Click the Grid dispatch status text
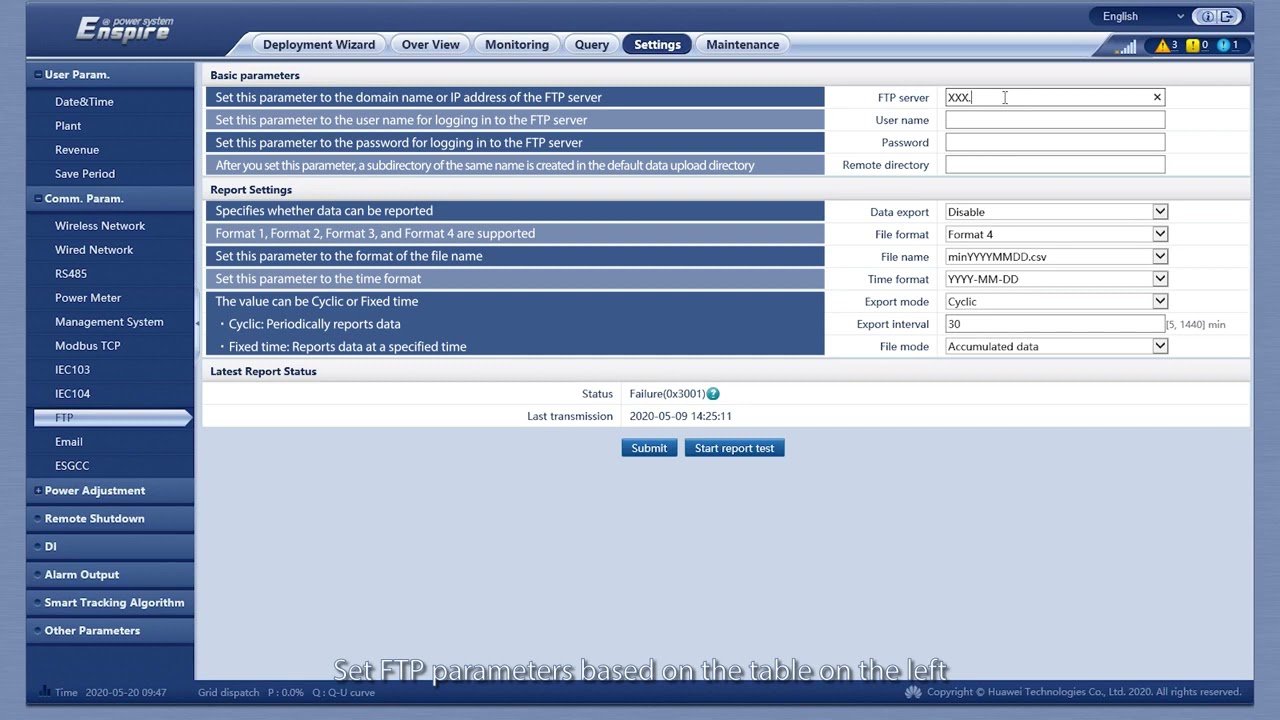This screenshot has height=720, width=1280. [x=228, y=692]
